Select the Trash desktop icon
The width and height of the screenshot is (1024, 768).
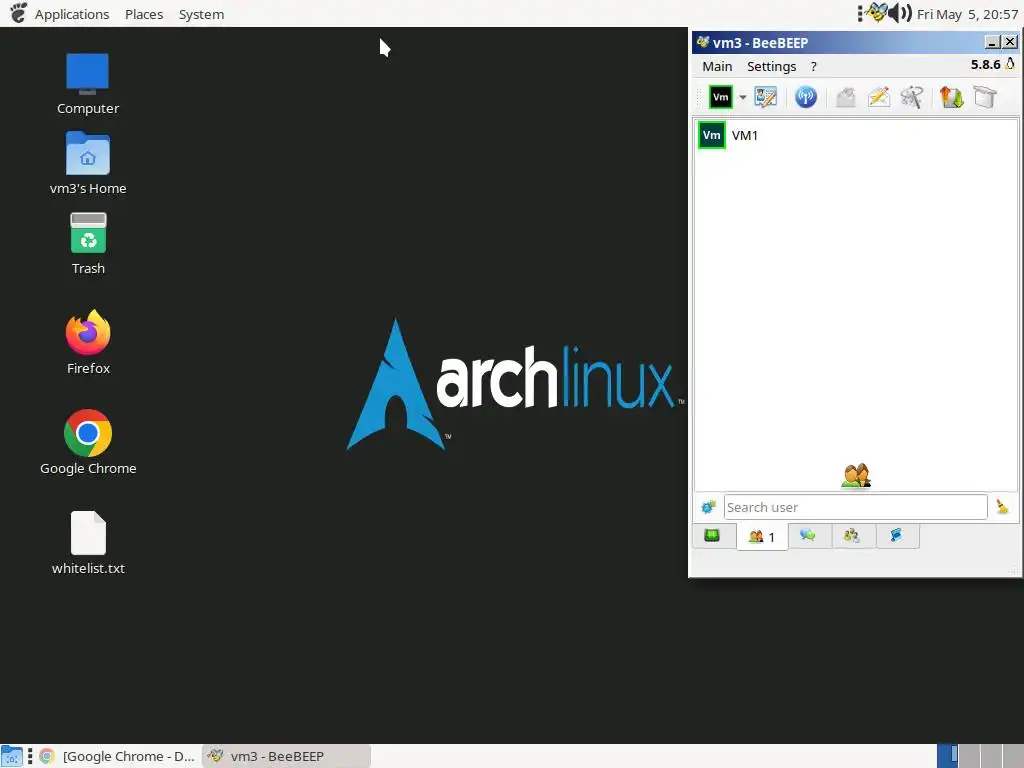tap(88, 244)
